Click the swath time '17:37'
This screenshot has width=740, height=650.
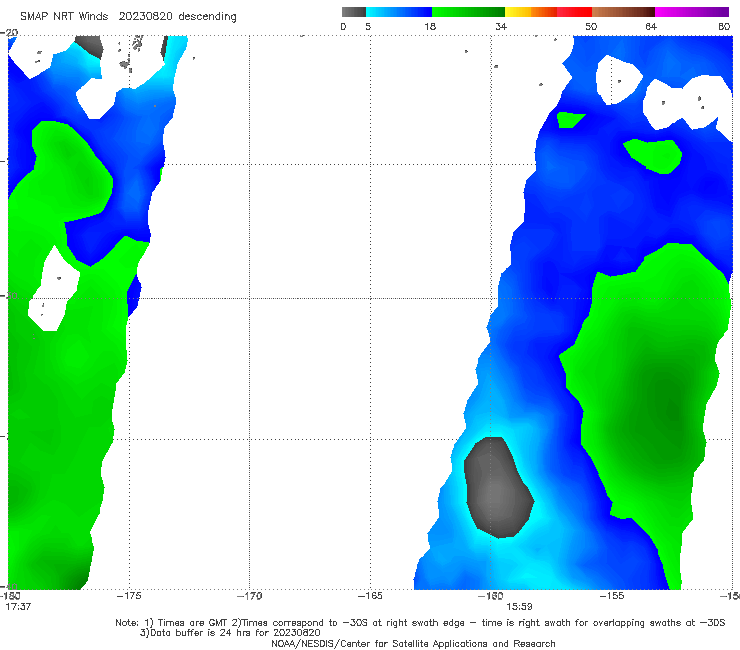[18, 607]
